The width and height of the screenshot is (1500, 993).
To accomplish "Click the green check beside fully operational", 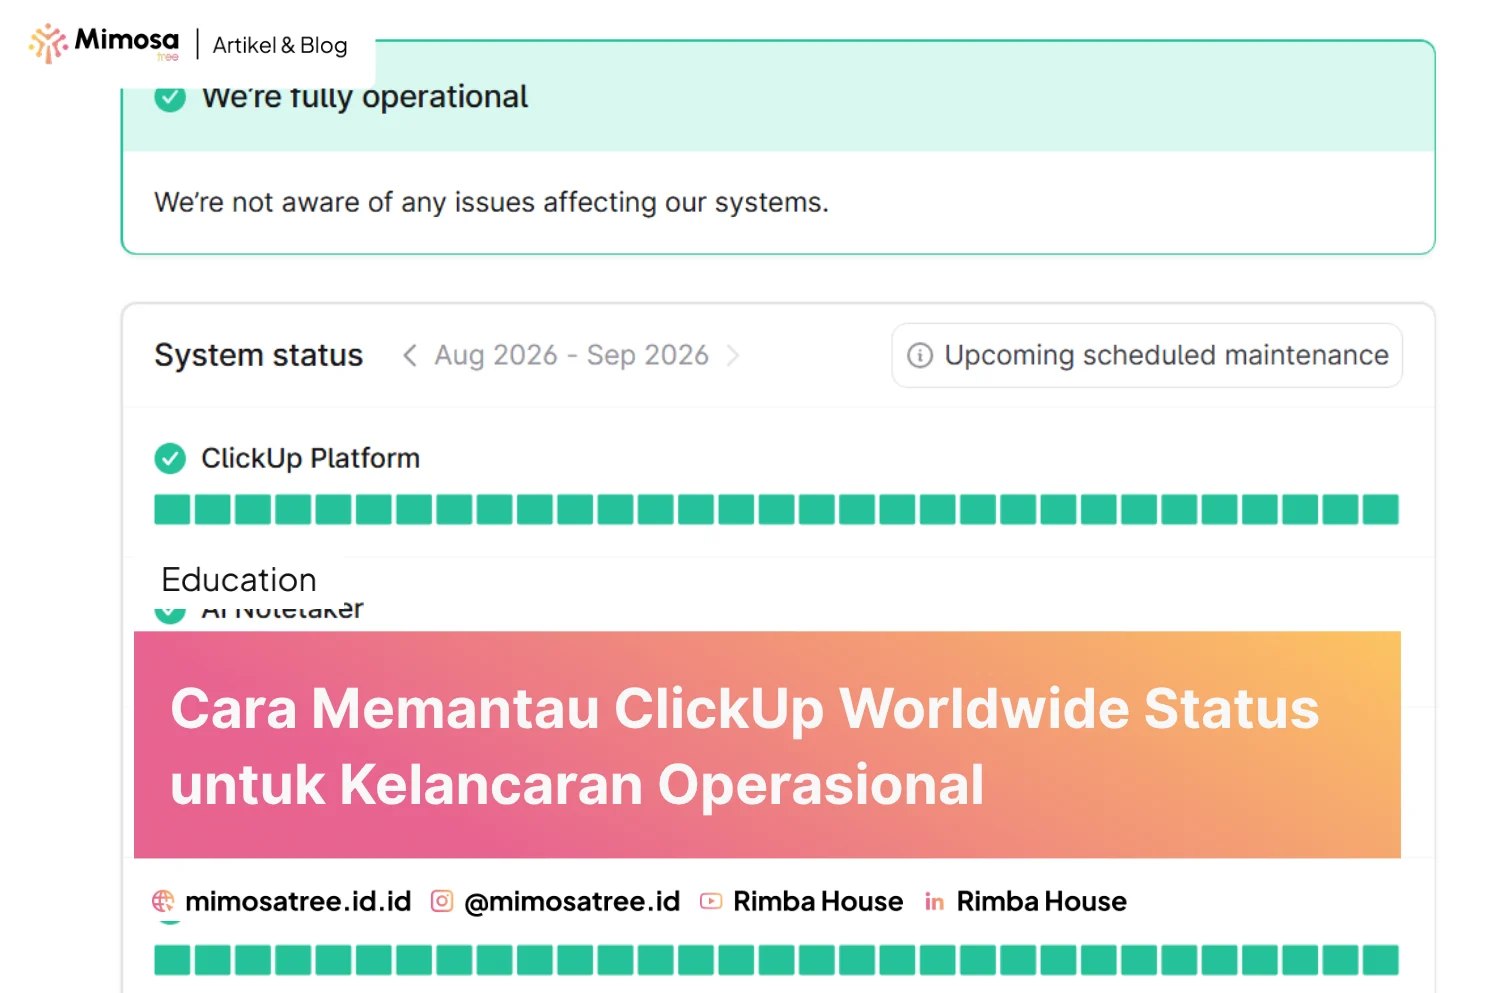I will click(x=170, y=97).
